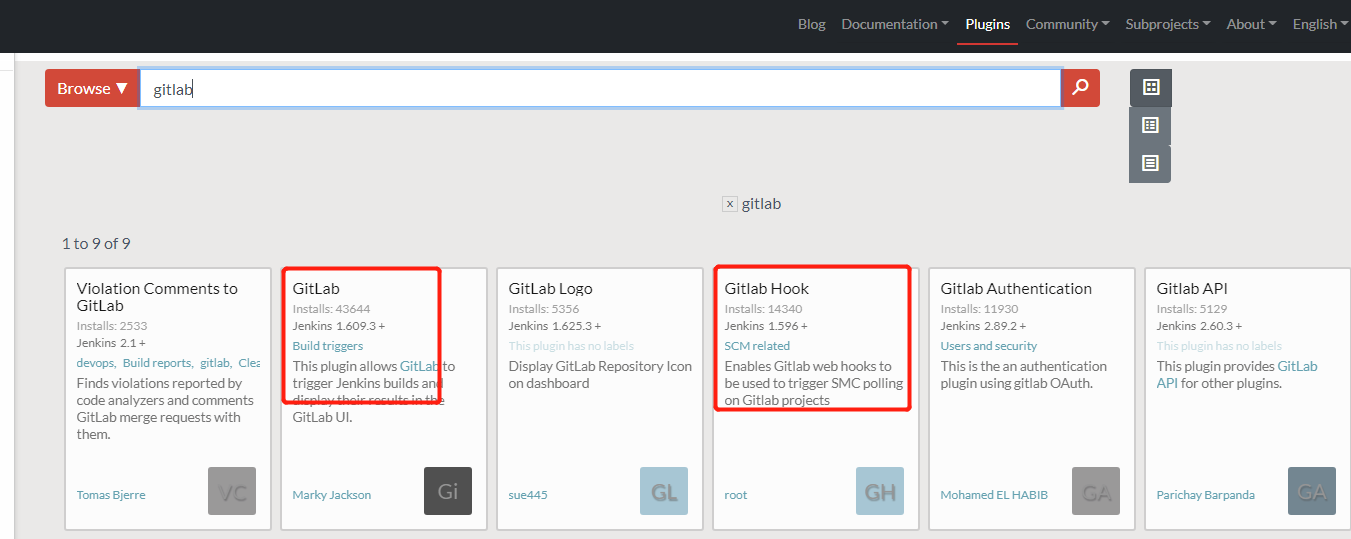Viewport: 1351px width, 539px height.
Task: Click the red search magnifier button
Action: [x=1080, y=88]
